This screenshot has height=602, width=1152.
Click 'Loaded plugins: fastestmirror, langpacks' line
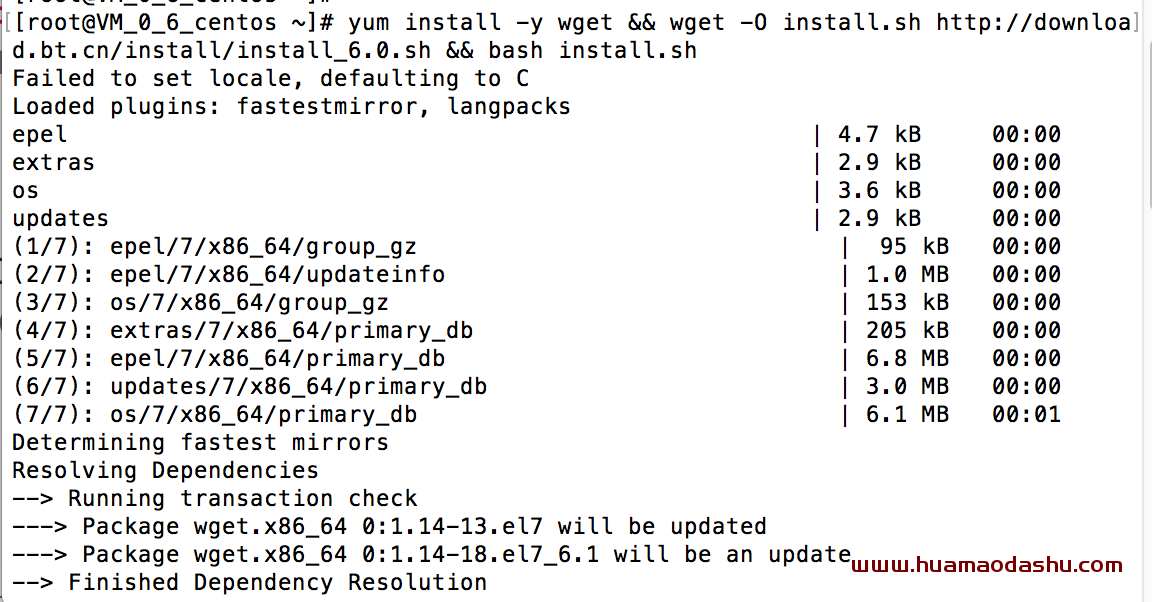pyautogui.click(x=291, y=107)
